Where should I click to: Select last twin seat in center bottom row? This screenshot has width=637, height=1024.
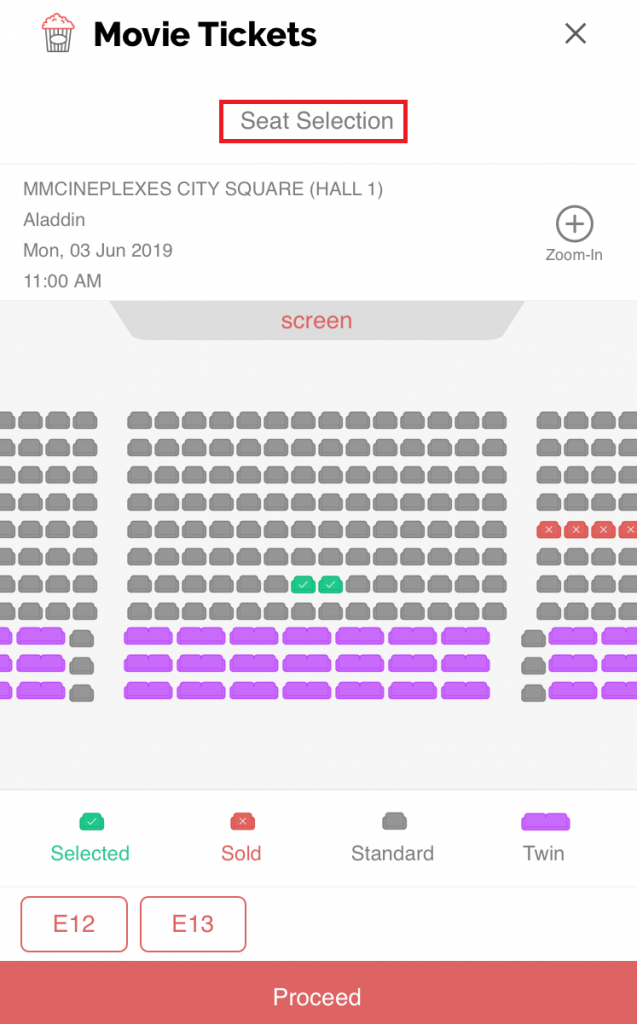pos(465,690)
